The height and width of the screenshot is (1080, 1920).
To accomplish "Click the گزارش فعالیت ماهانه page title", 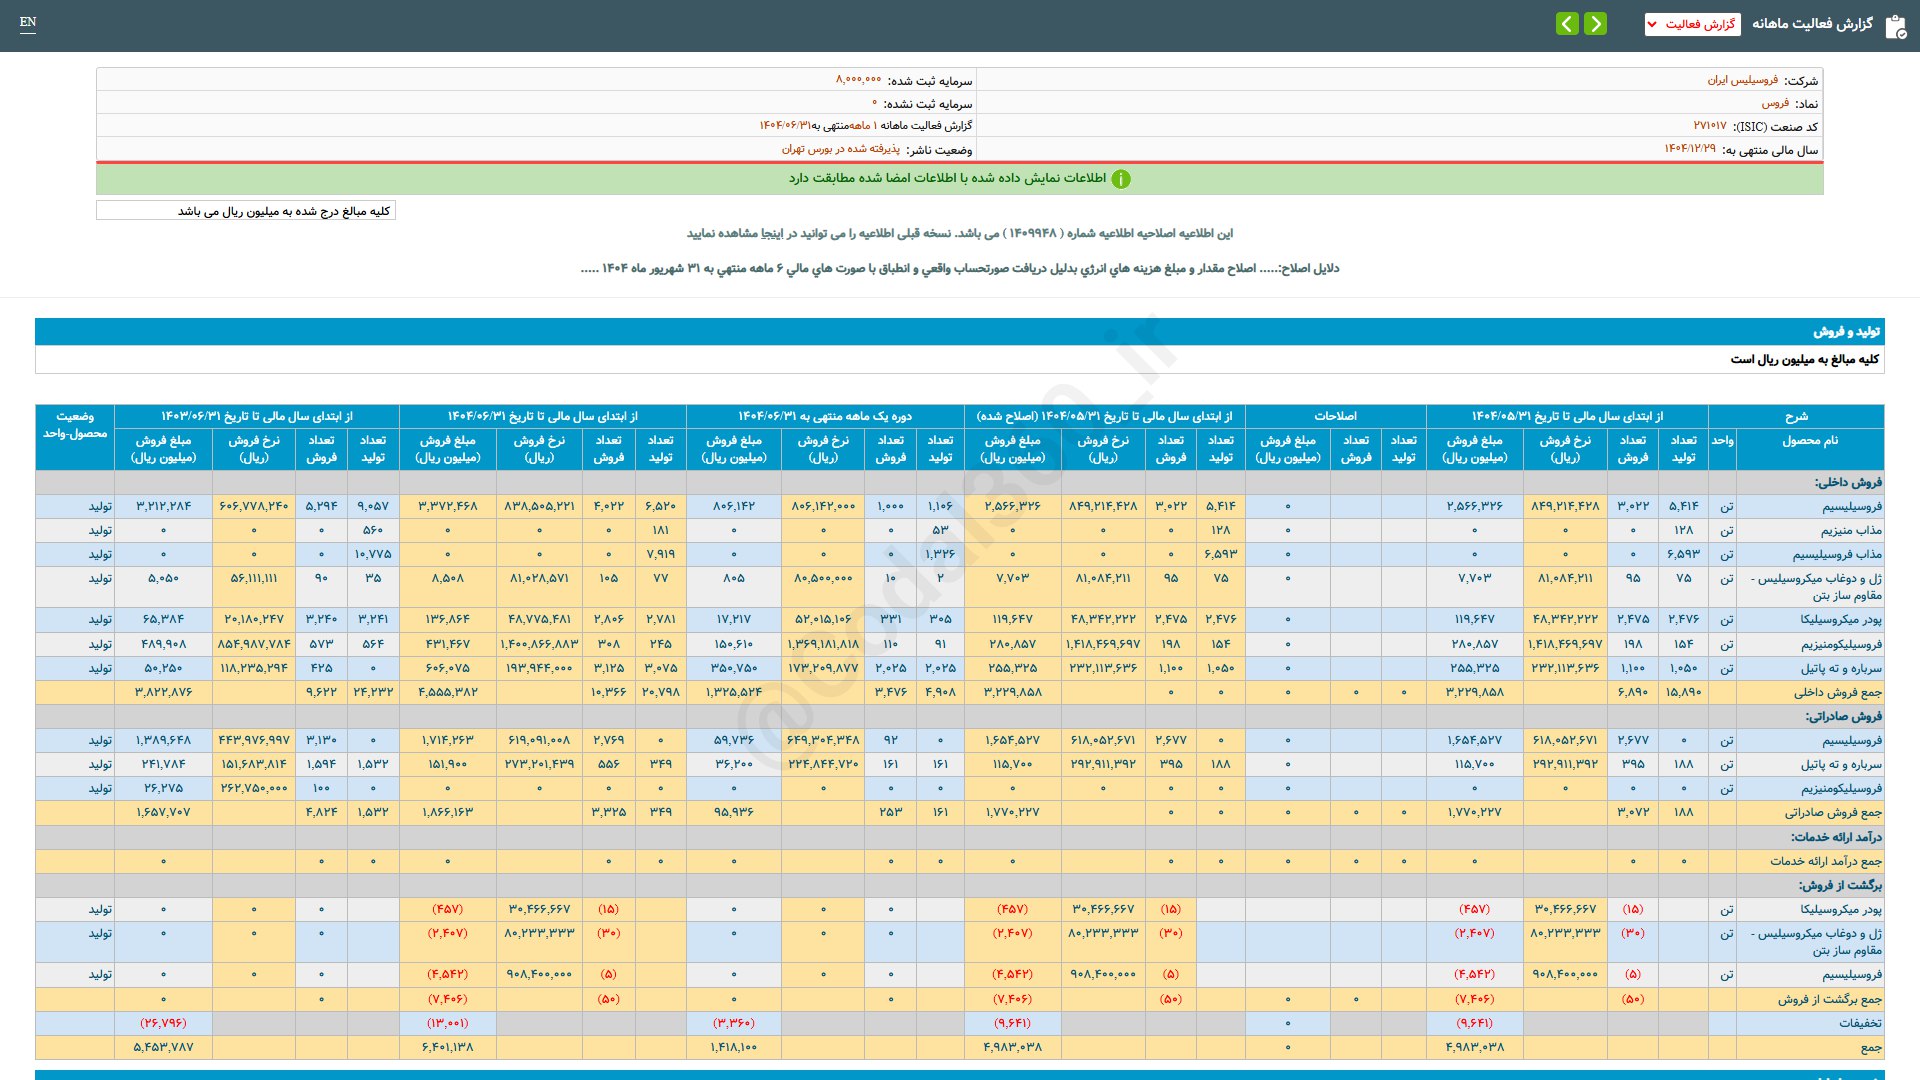I will pos(1812,24).
